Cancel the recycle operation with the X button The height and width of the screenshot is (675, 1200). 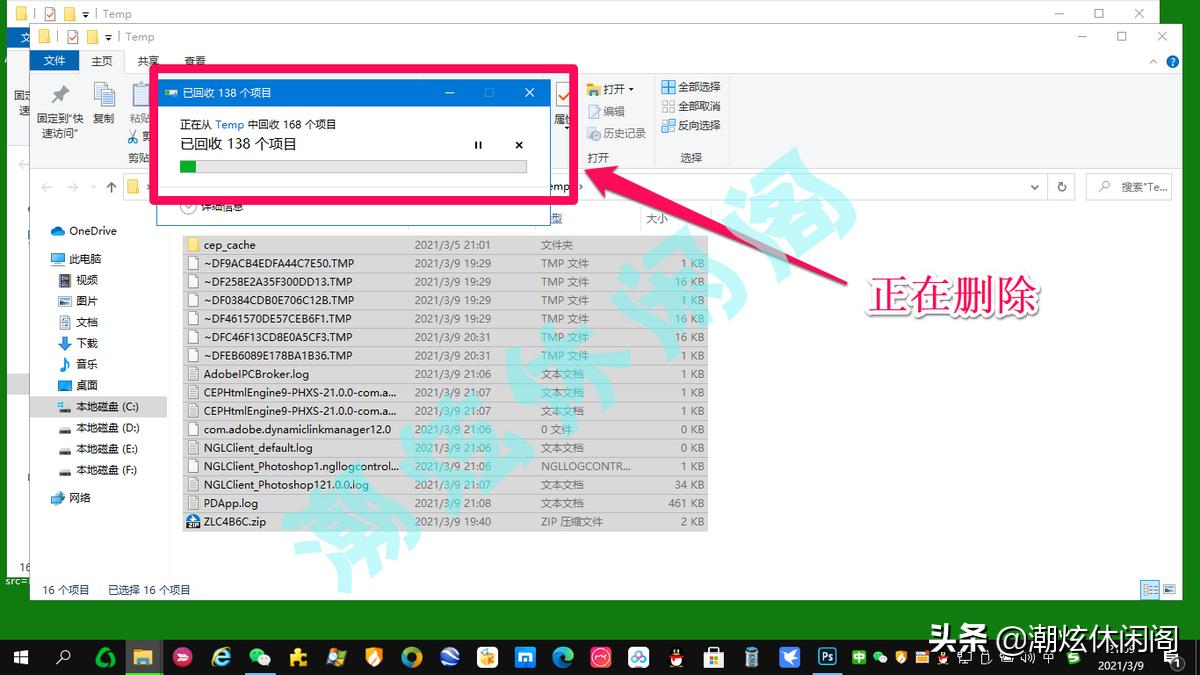click(x=518, y=144)
